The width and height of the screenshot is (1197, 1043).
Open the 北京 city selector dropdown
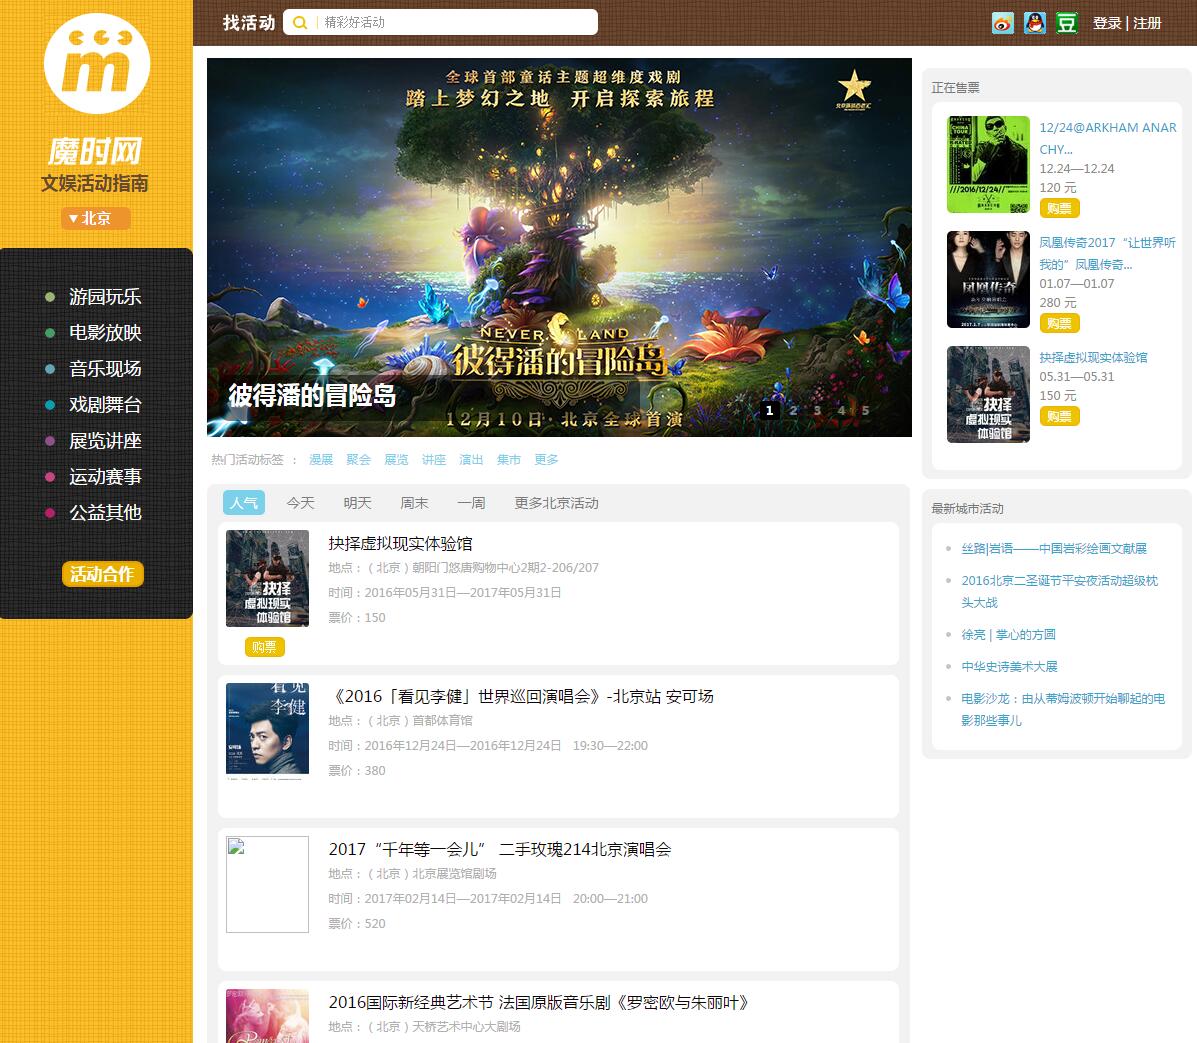95,218
